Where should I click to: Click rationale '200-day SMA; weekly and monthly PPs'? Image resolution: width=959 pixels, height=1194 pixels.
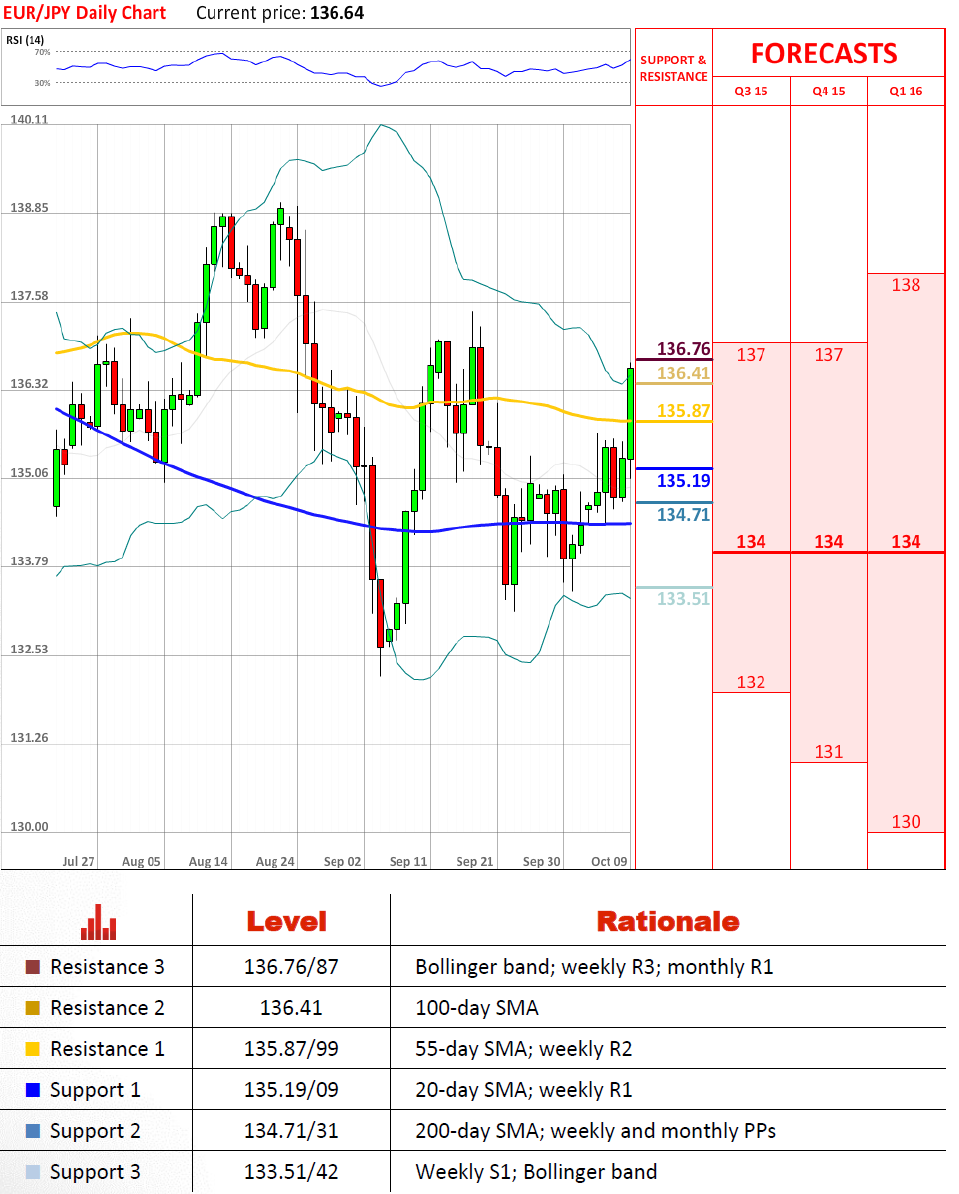pyautogui.click(x=596, y=1132)
